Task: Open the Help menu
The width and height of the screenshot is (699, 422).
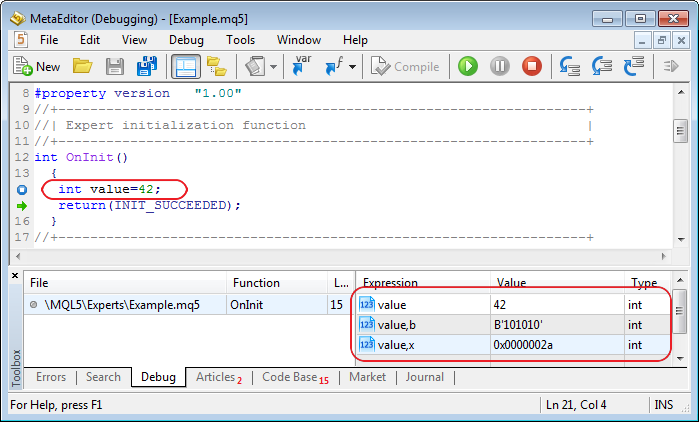Action: 355,40
